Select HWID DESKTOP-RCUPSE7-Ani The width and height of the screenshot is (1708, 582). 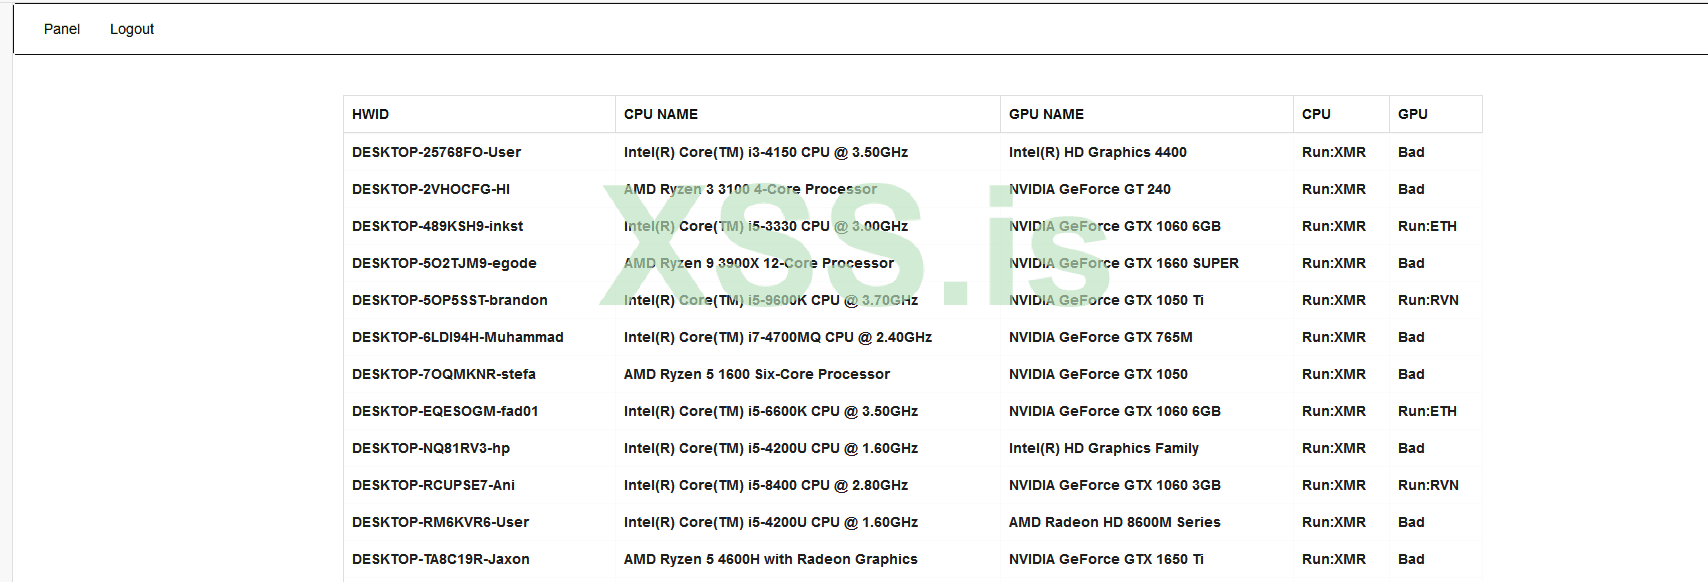click(x=433, y=485)
